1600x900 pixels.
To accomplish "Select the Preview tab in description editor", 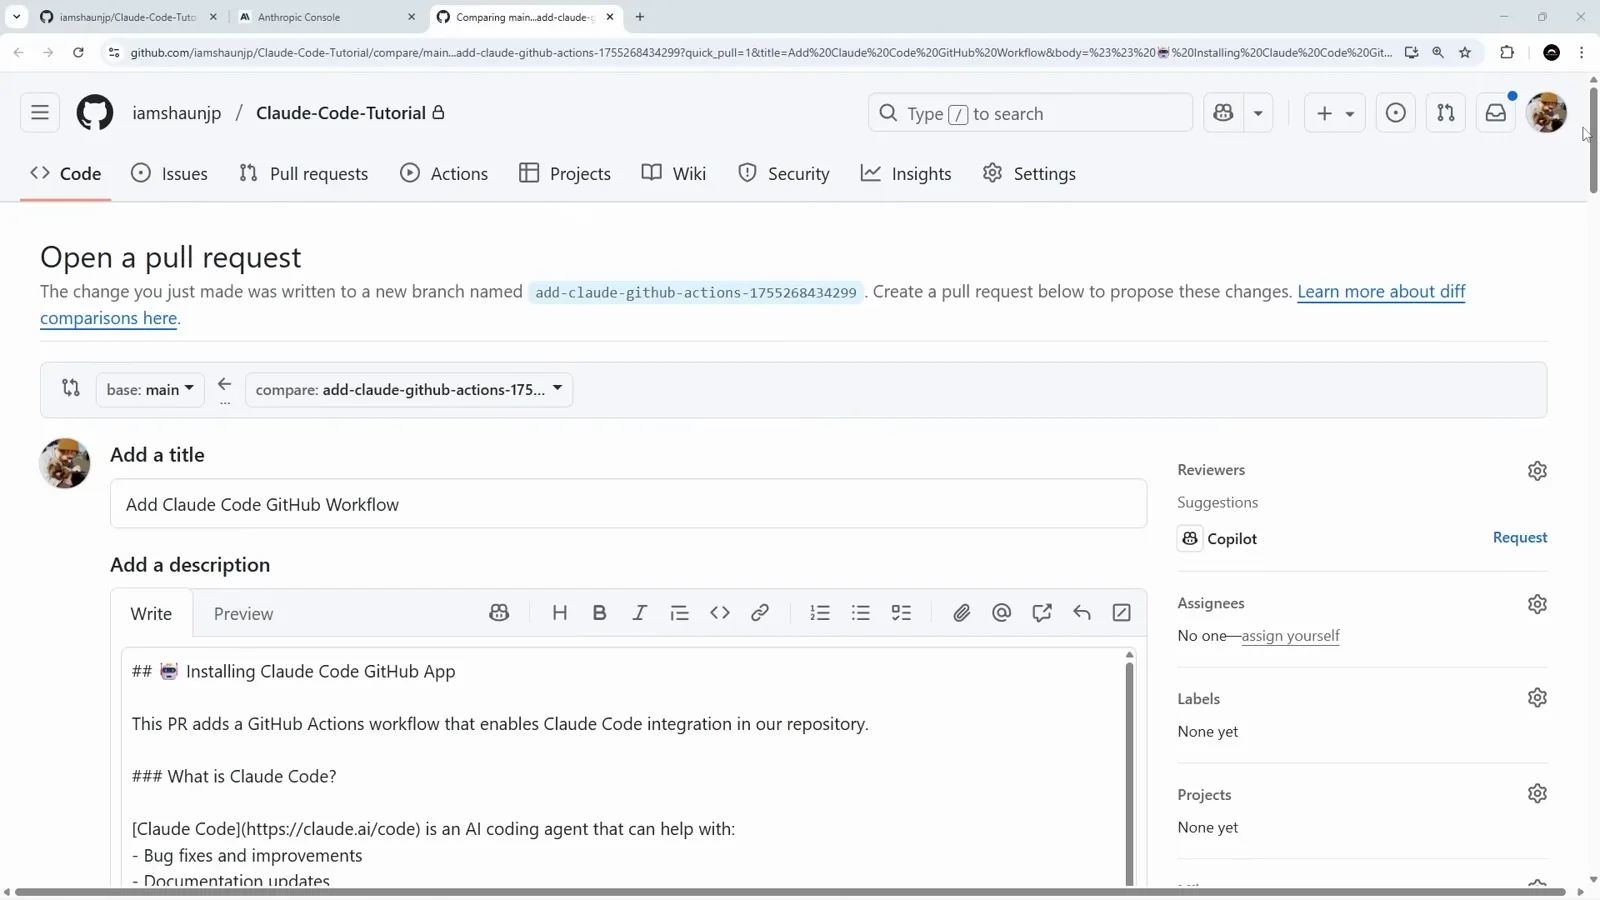I will (243, 613).
